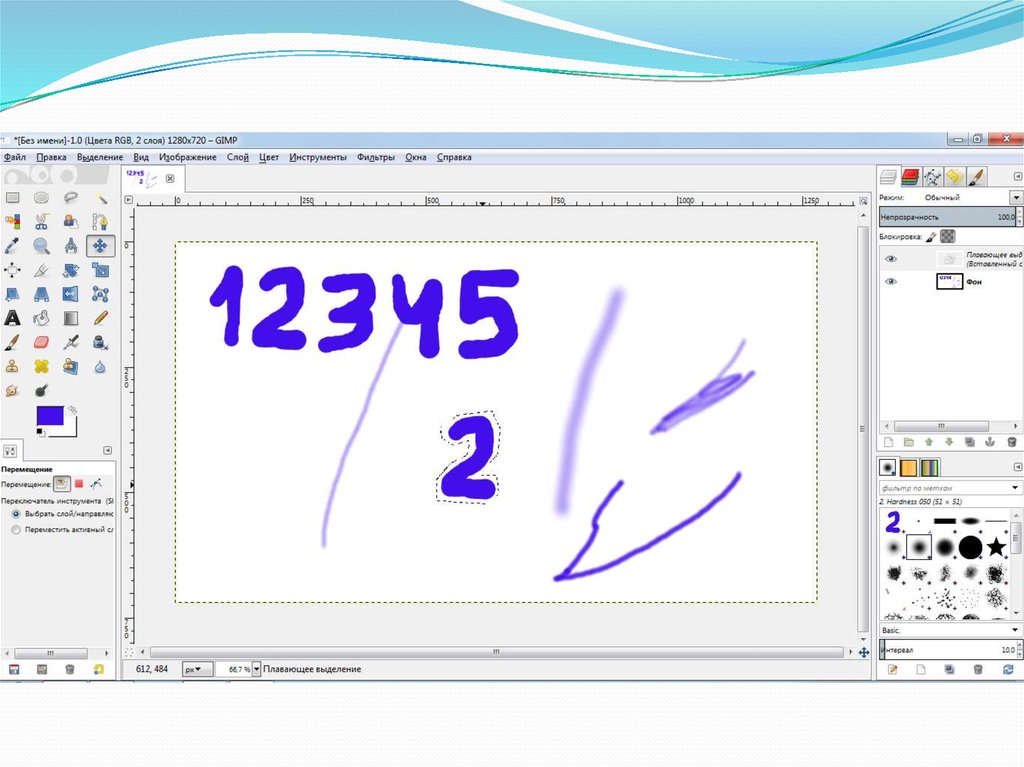Select the Select by Color tool
This screenshot has height=767, width=1024.
pos(12,222)
